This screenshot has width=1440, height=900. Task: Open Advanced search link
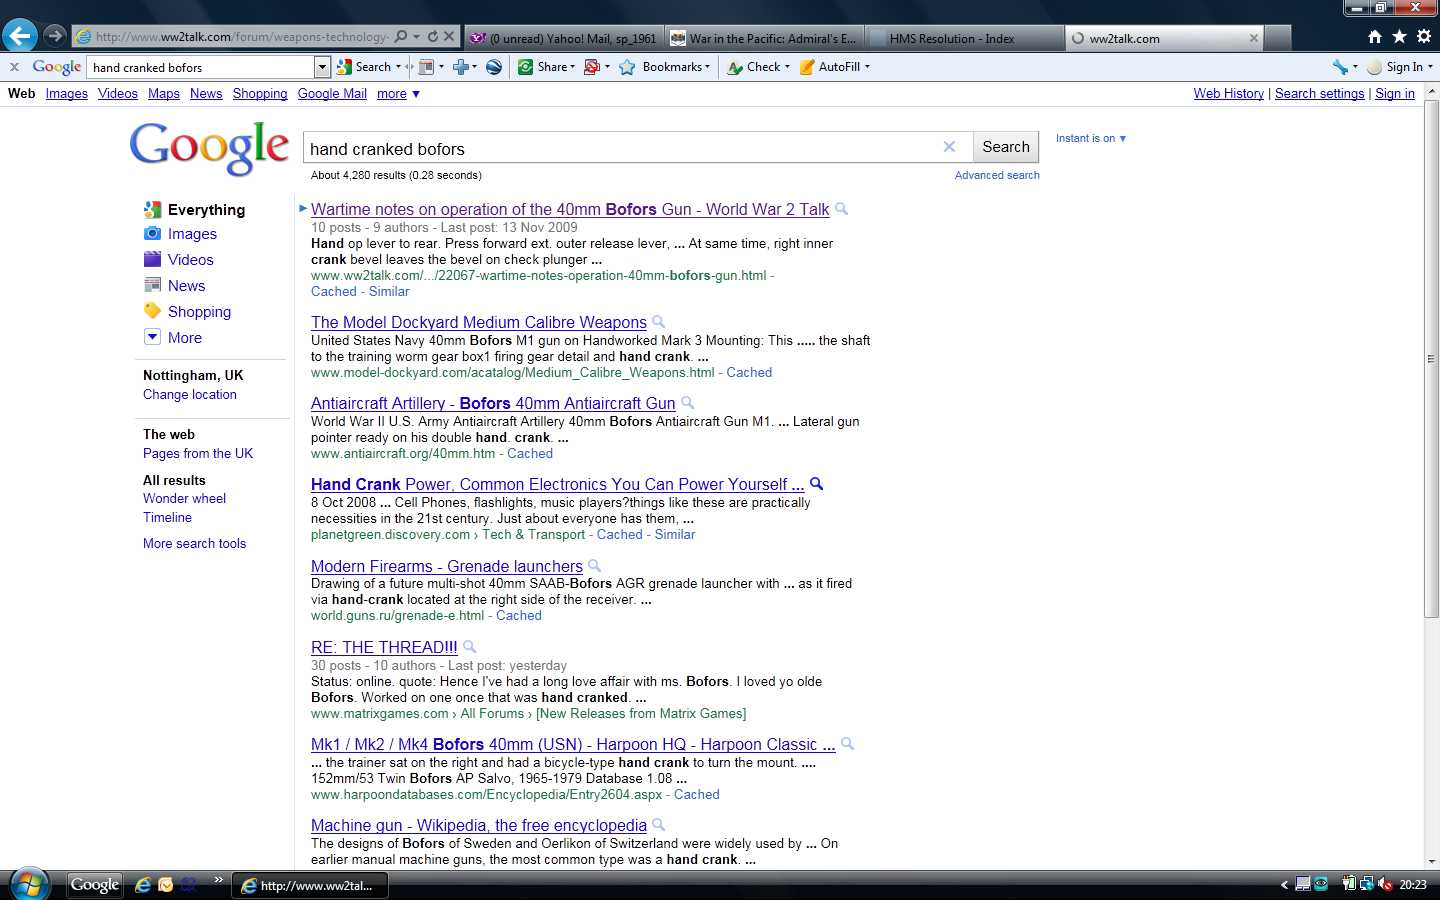coord(997,175)
